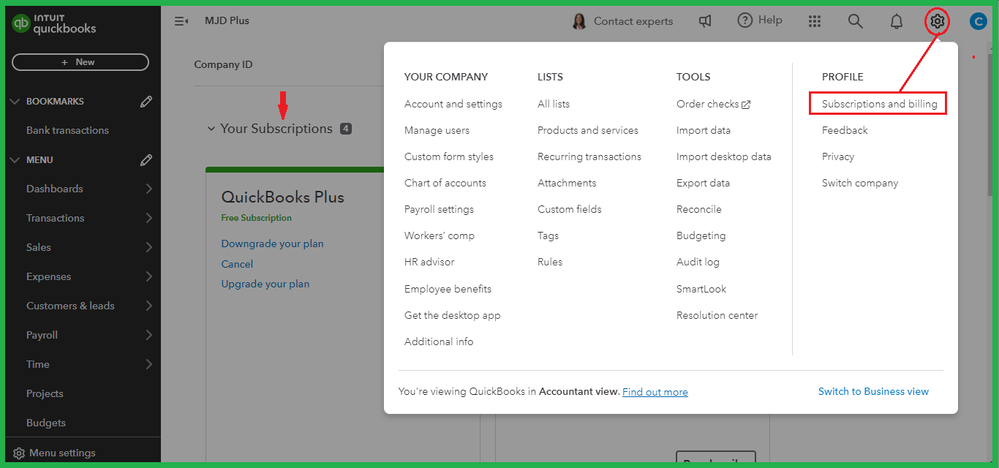The width and height of the screenshot is (999, 468).
Task: Expand the Payroll submenu arrow
Action: point(148,335)
